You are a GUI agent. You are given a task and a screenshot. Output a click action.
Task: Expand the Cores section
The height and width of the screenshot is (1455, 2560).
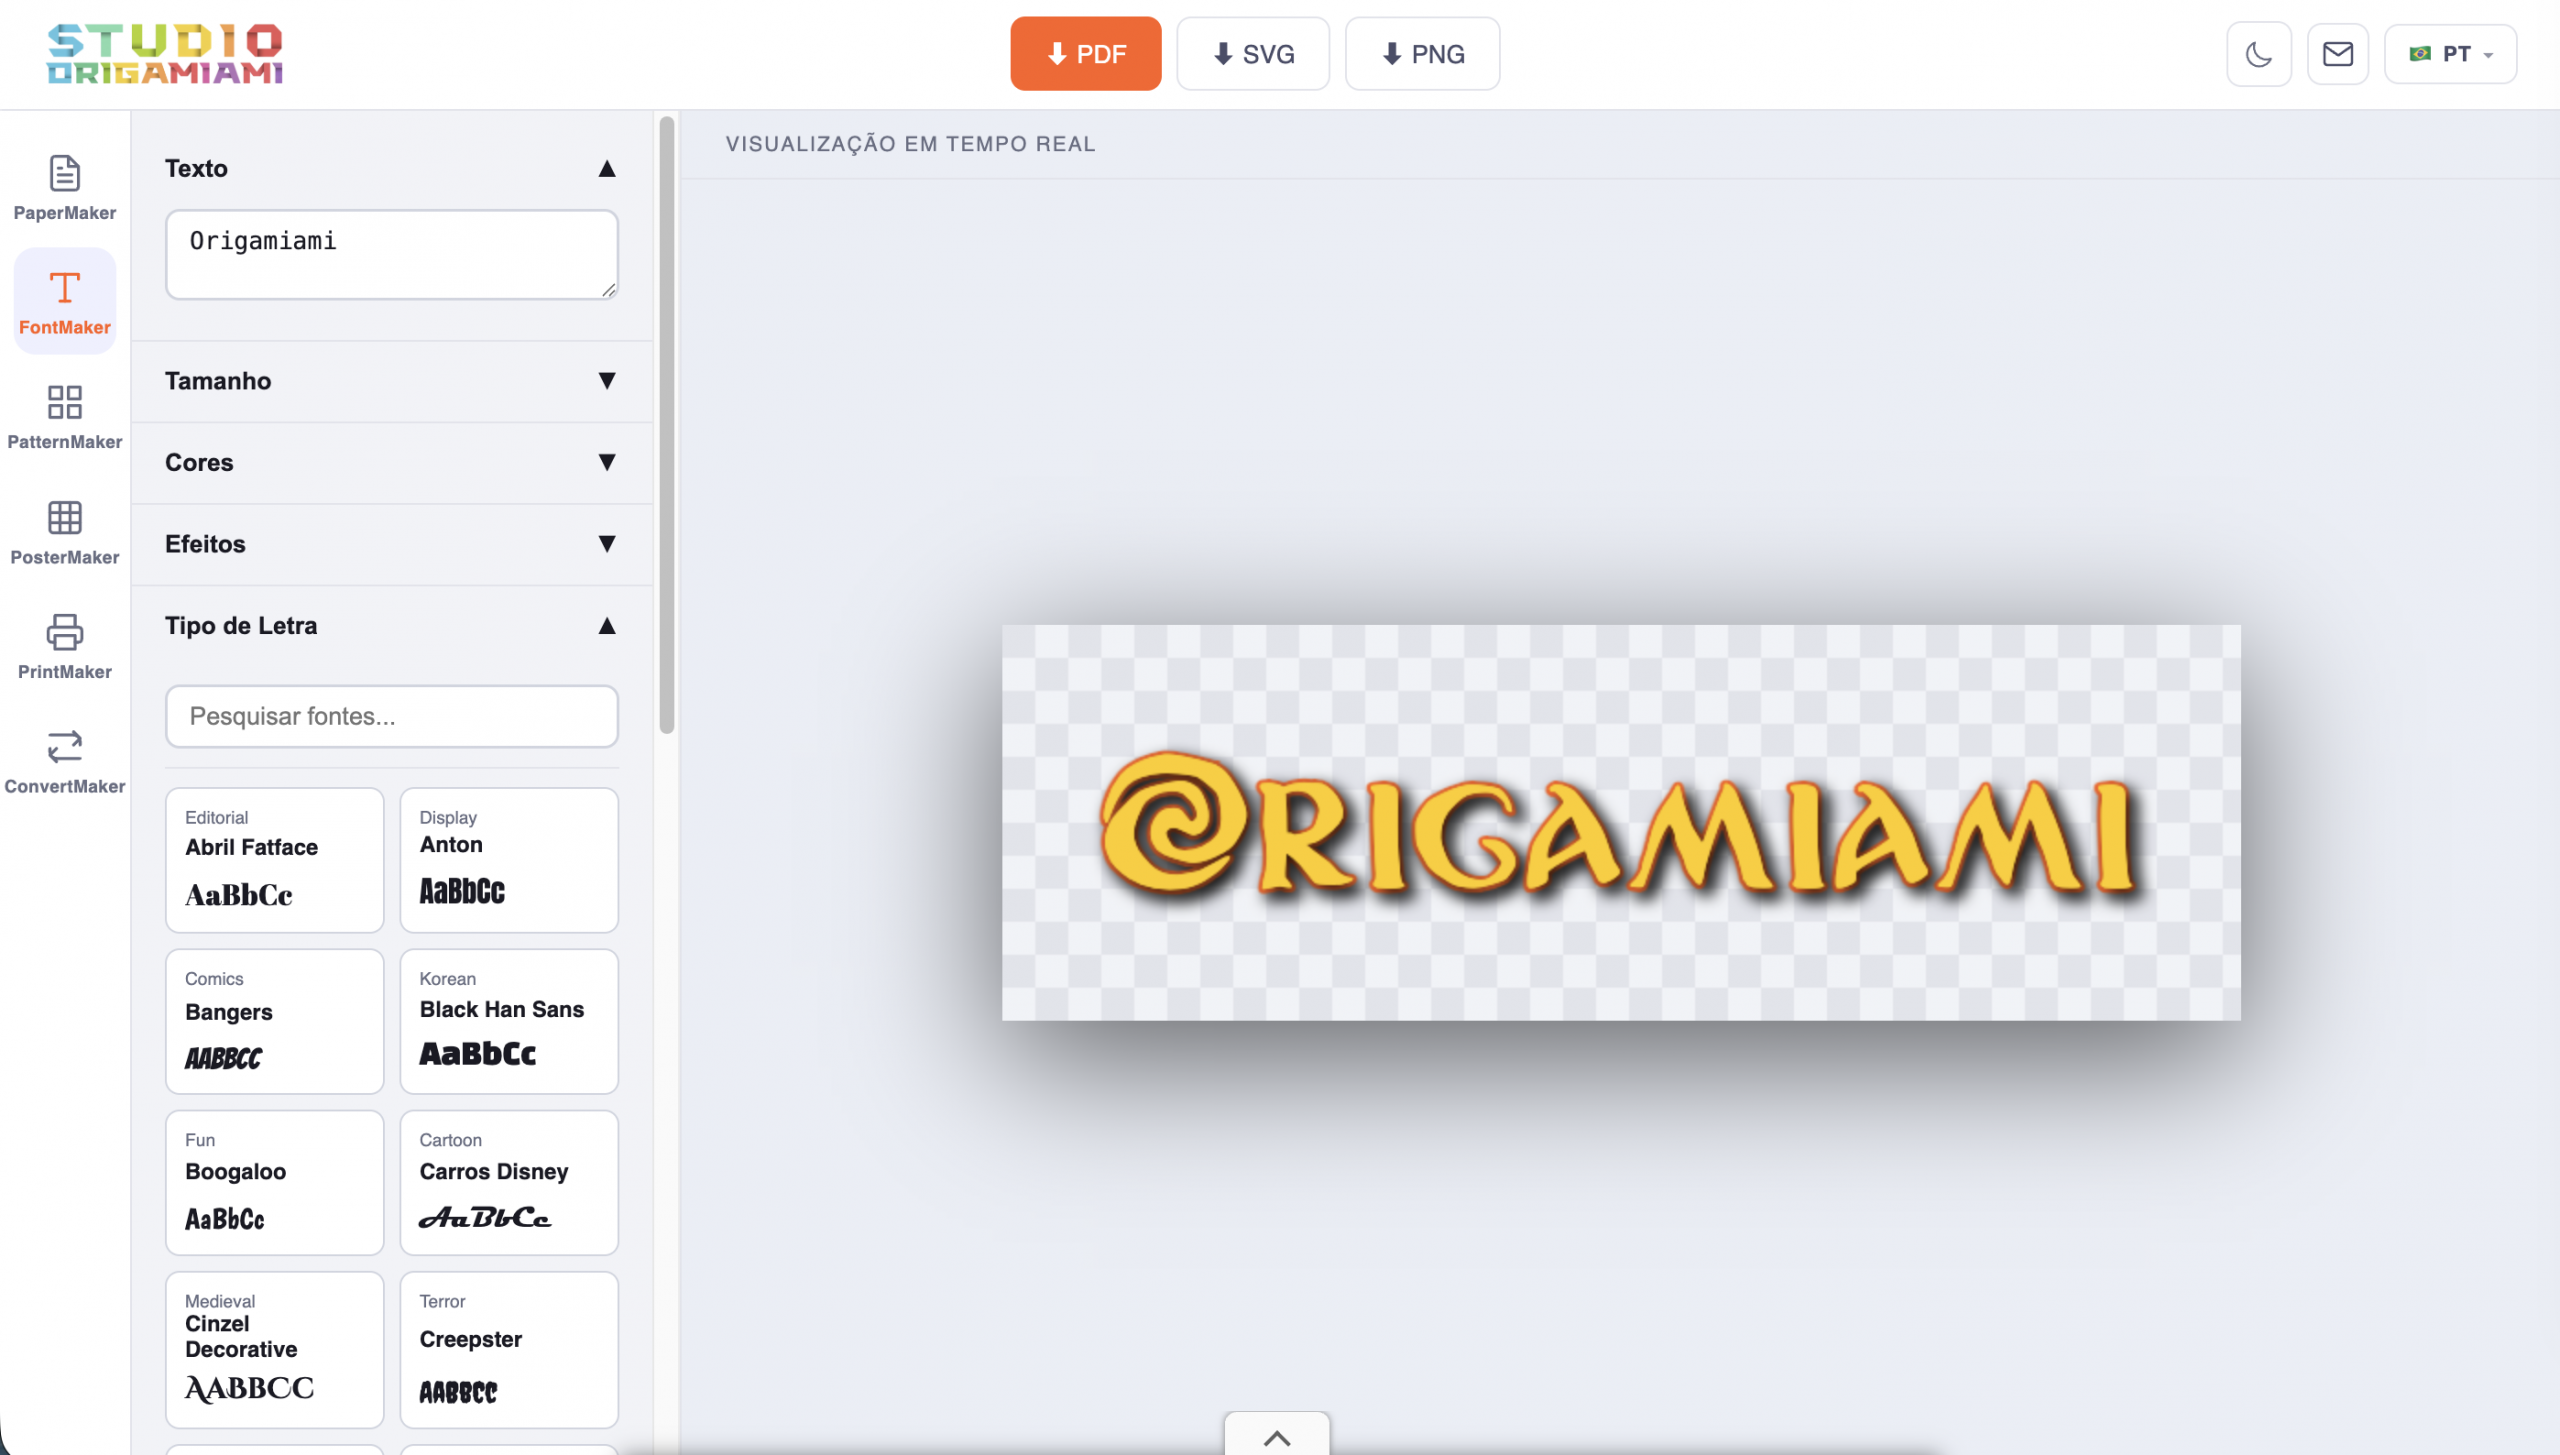tap(391, 462)
